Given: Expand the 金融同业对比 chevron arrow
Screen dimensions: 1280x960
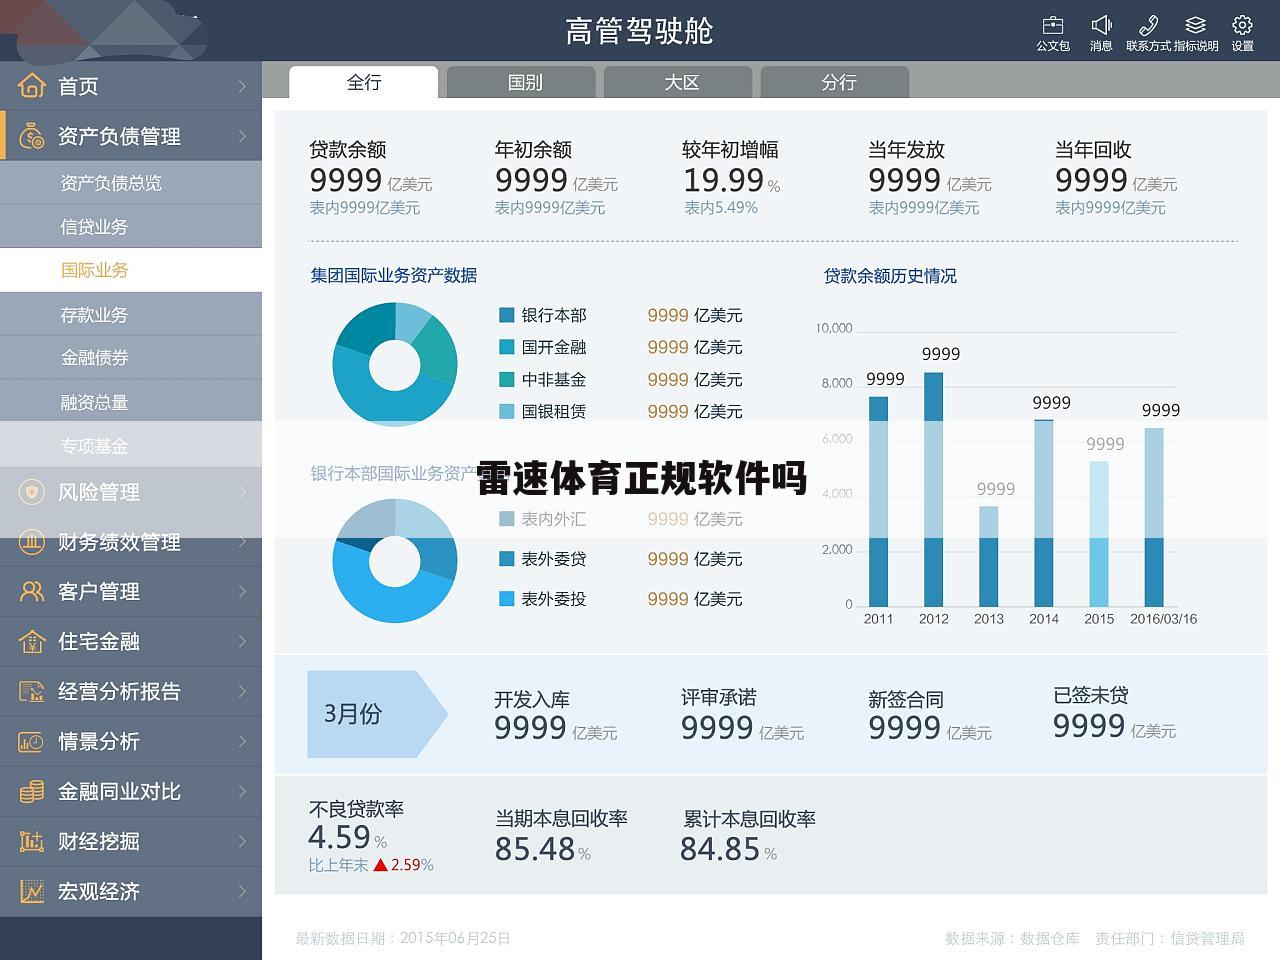Looking at the screenshot, I should tap(242, 791).
